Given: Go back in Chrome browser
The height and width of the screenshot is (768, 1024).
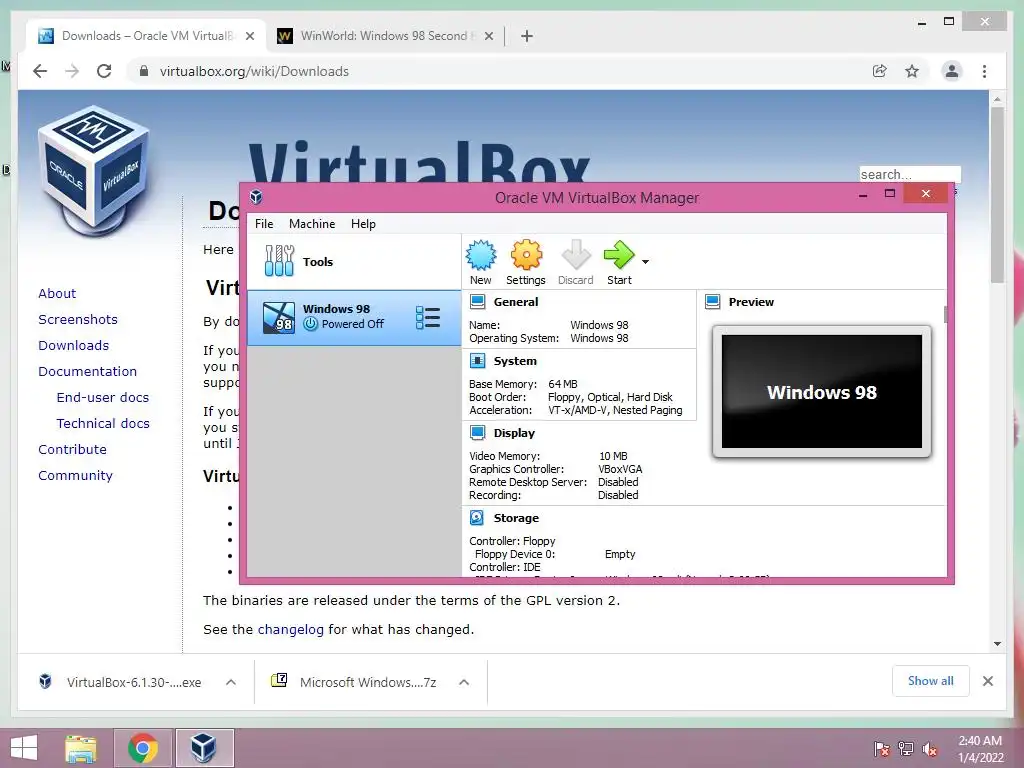Looking at the screenshot, I should tap(40, 71).
